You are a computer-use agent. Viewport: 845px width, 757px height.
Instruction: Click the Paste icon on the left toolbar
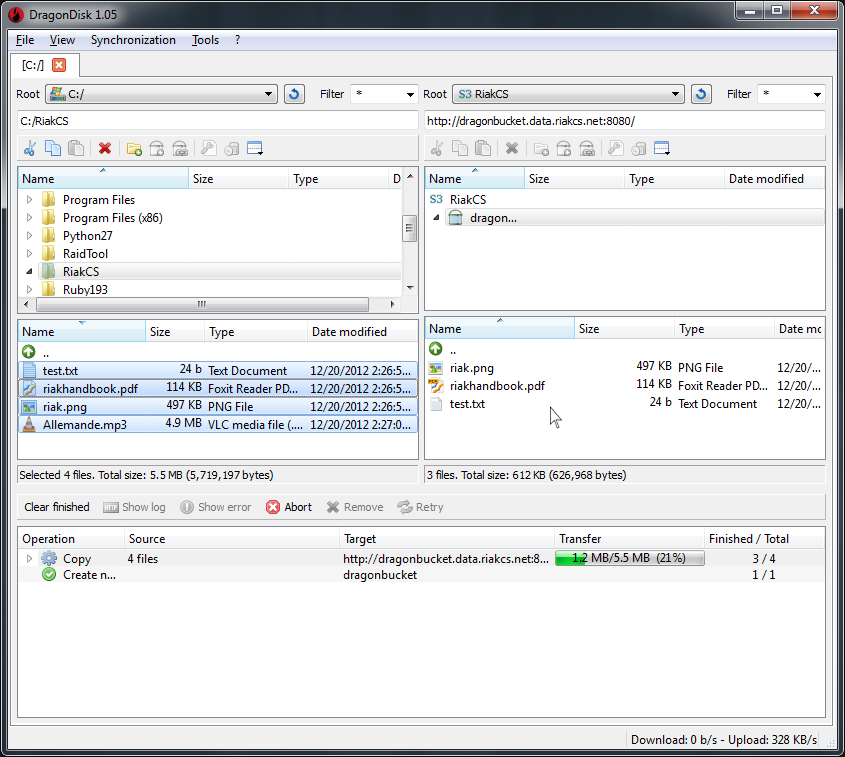(76, 148)
